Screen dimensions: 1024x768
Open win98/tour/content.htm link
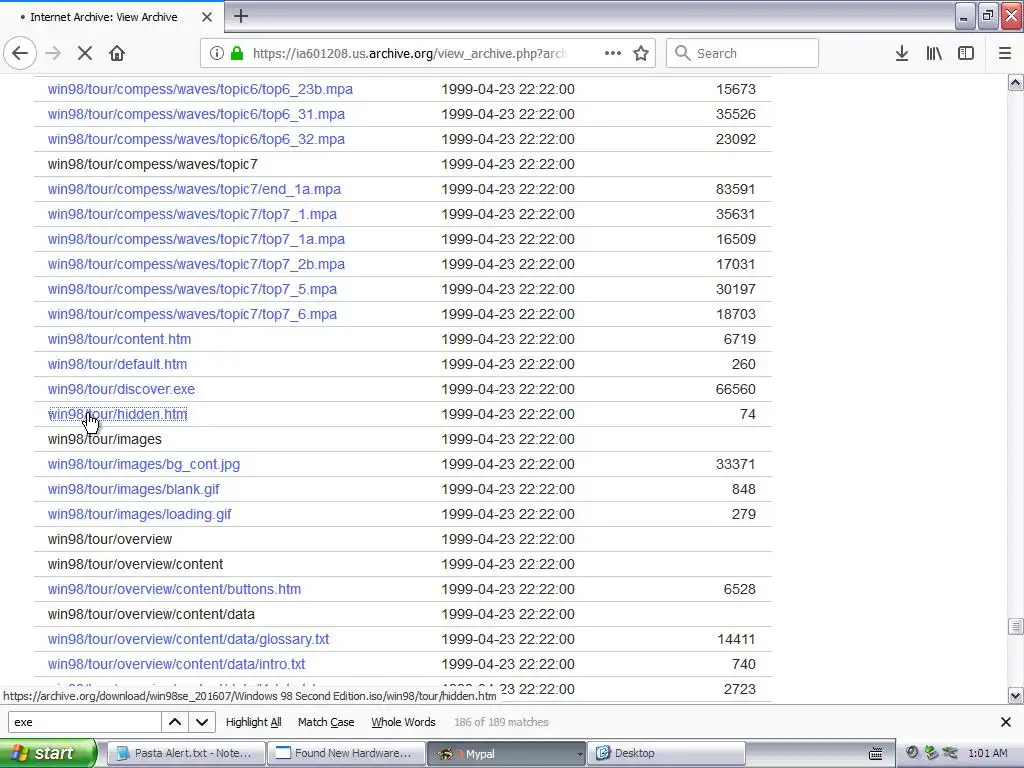point(120,339)
